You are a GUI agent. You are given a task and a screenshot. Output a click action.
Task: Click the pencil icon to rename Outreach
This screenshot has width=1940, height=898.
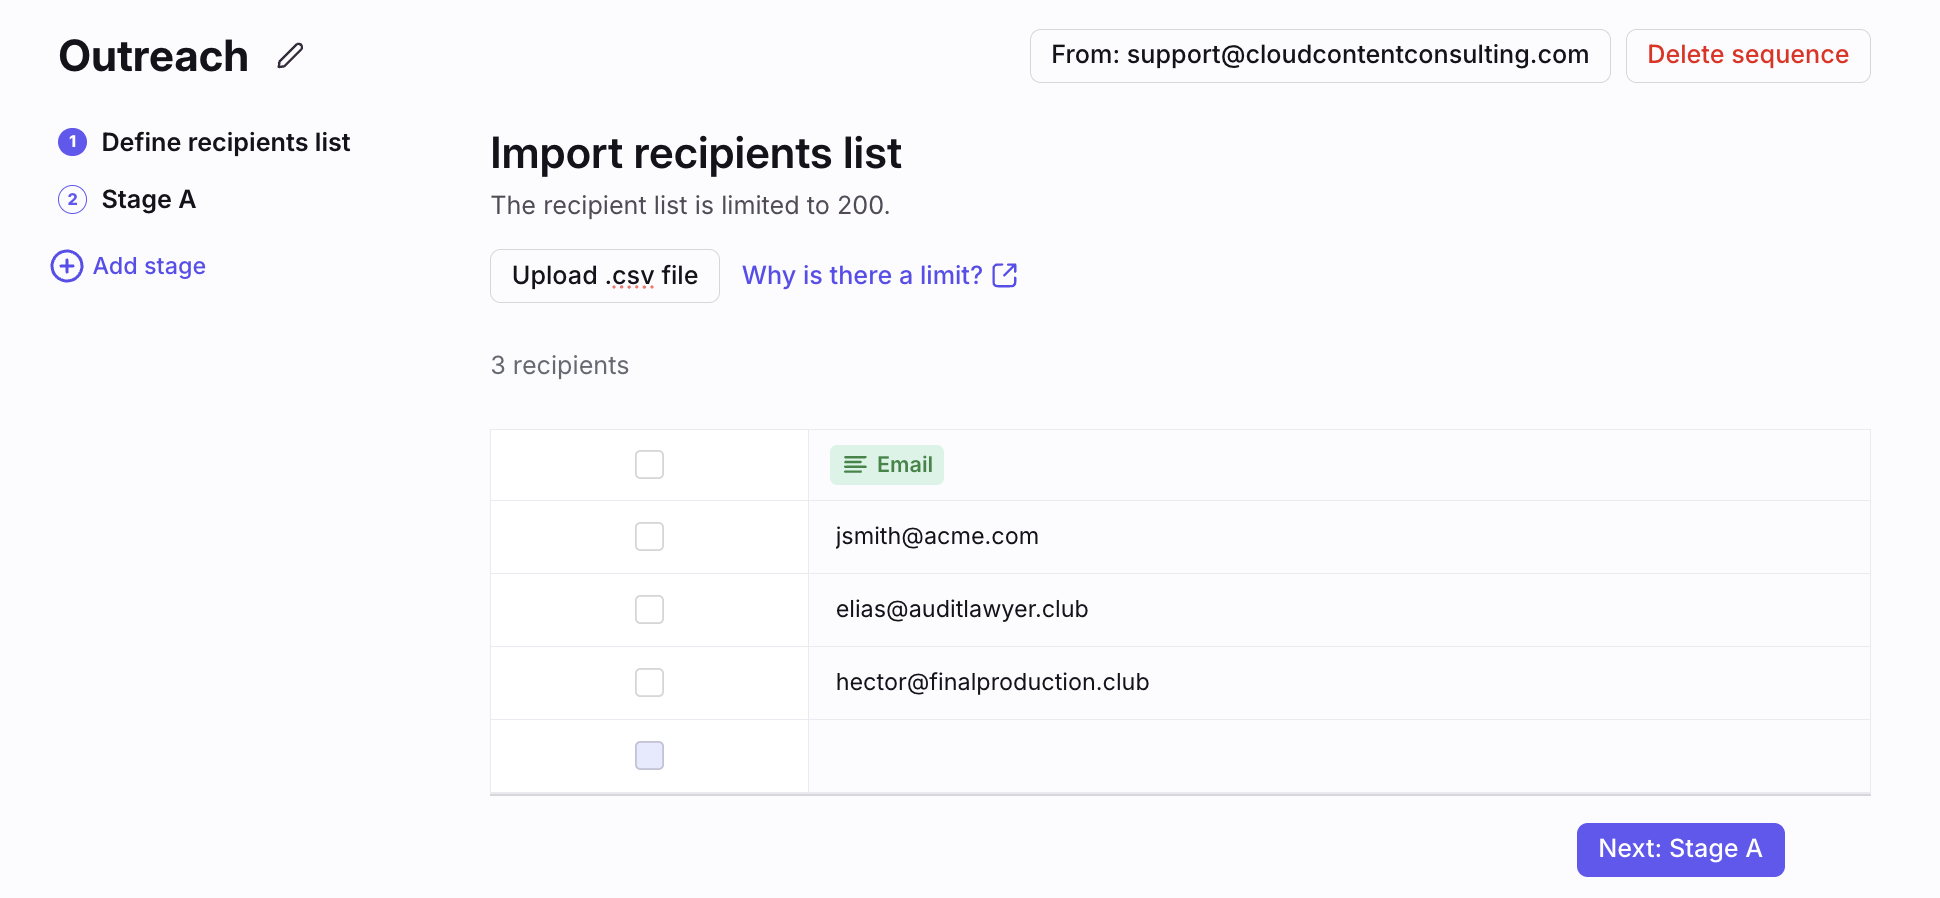tap(290, 56)
